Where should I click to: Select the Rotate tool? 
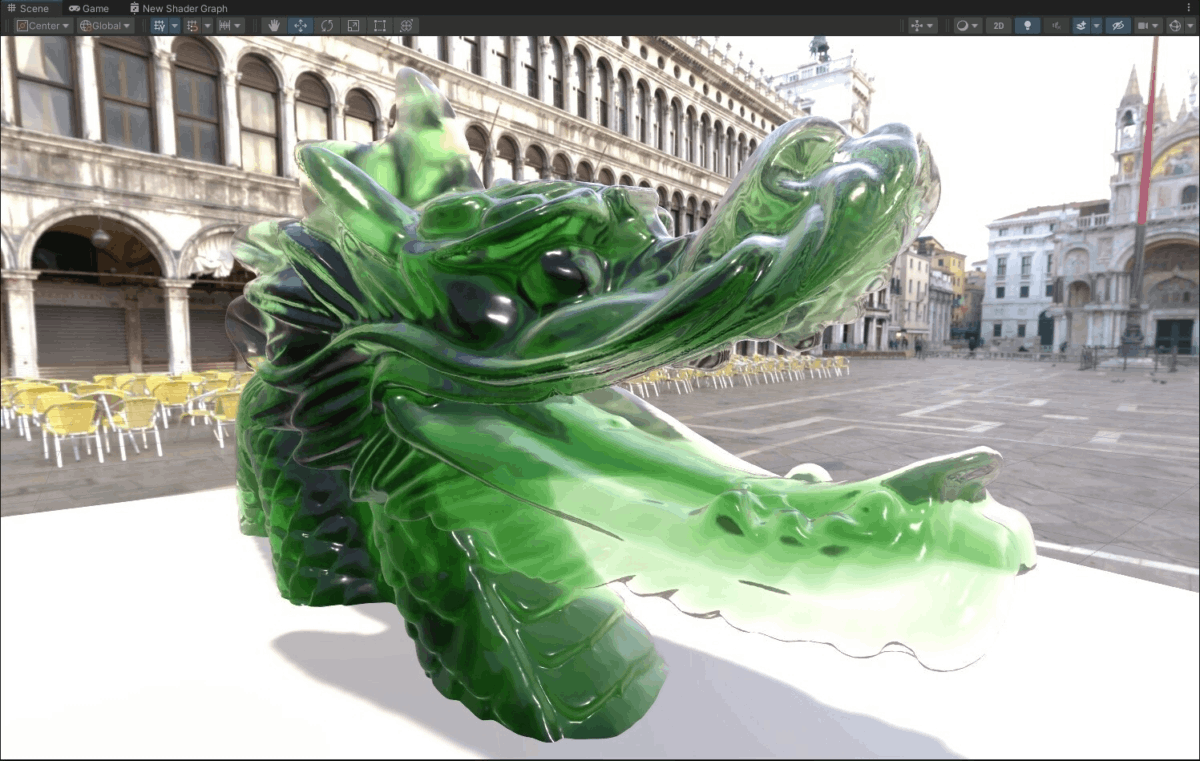point(327,26)
